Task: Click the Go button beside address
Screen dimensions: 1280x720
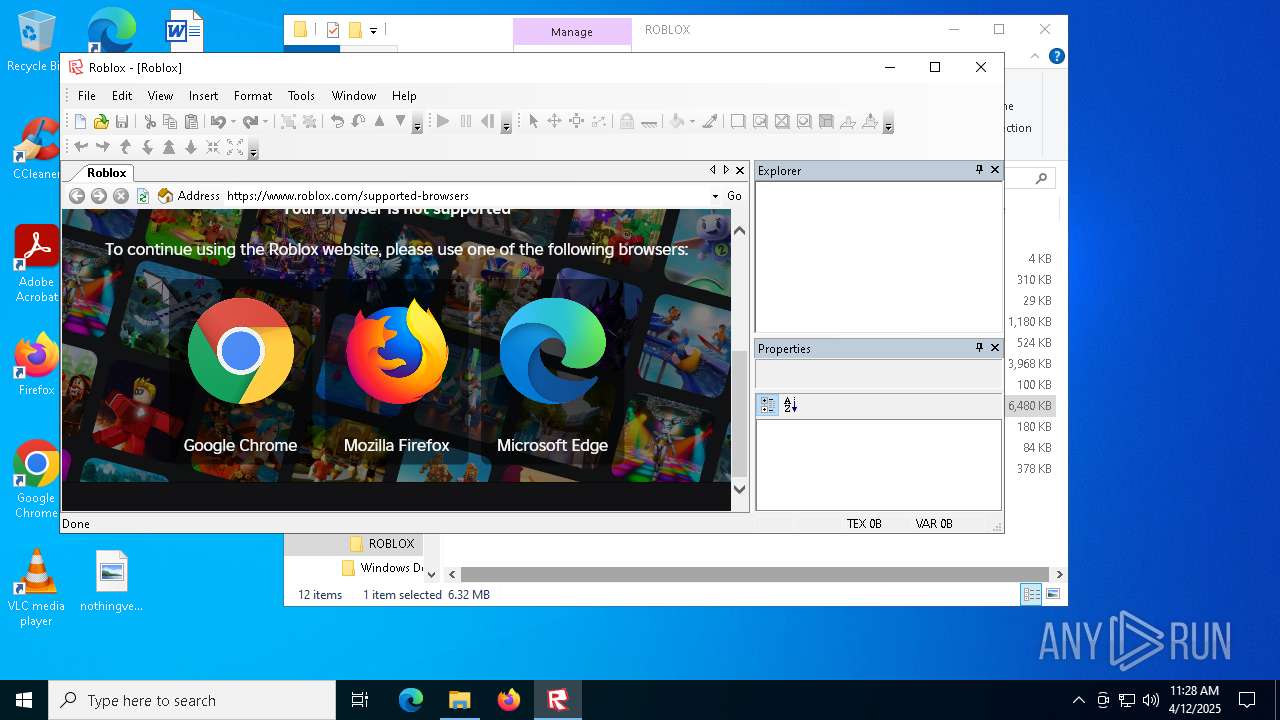Action: (x=734, y=196)
